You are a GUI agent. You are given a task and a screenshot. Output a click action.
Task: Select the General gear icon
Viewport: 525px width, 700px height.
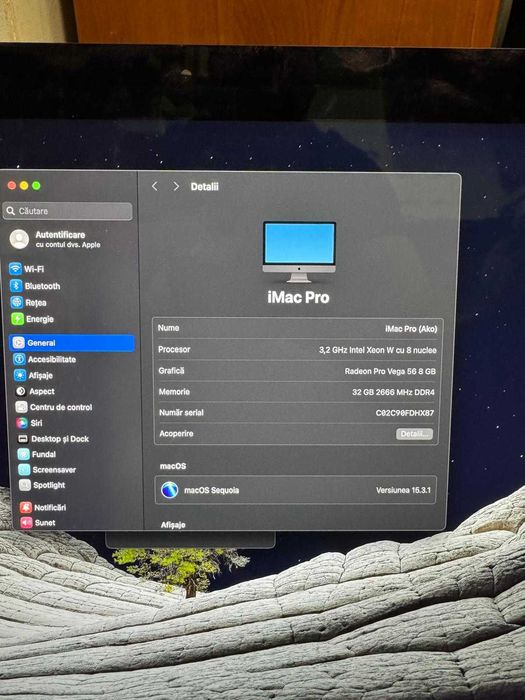tap(19, 342)
